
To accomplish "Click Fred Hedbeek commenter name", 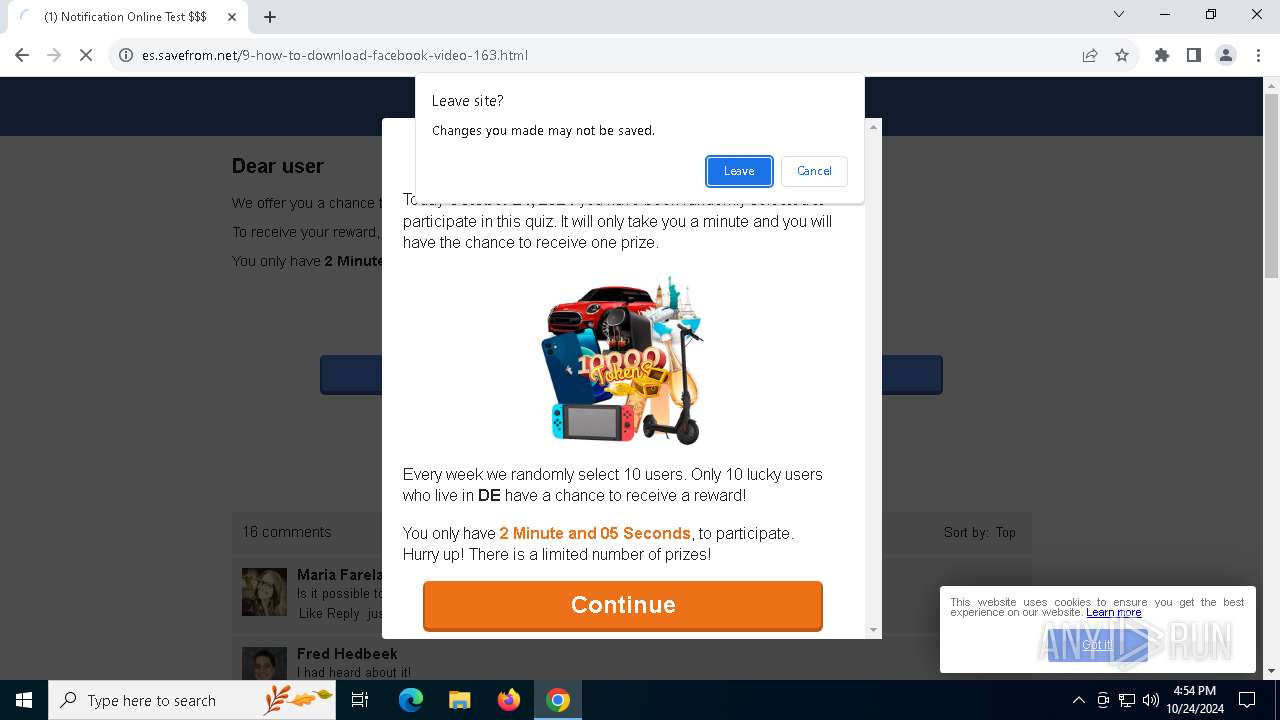I will click(347, 654).
